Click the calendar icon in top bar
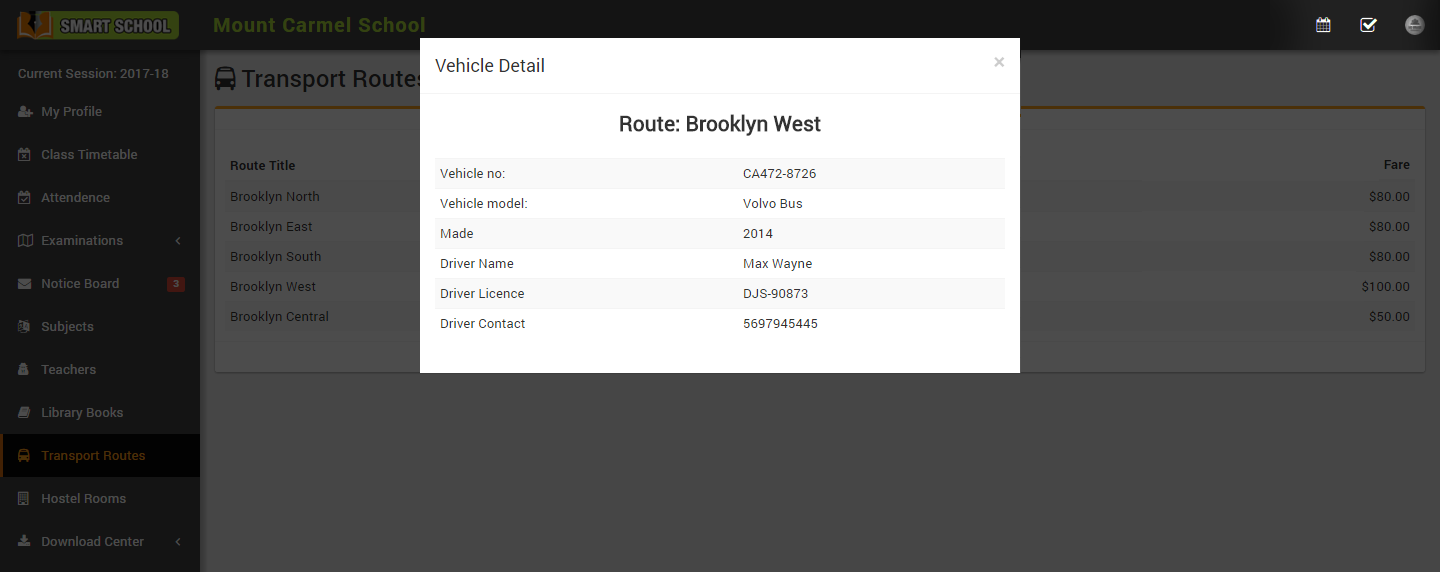 click(x=1323, y=25)
